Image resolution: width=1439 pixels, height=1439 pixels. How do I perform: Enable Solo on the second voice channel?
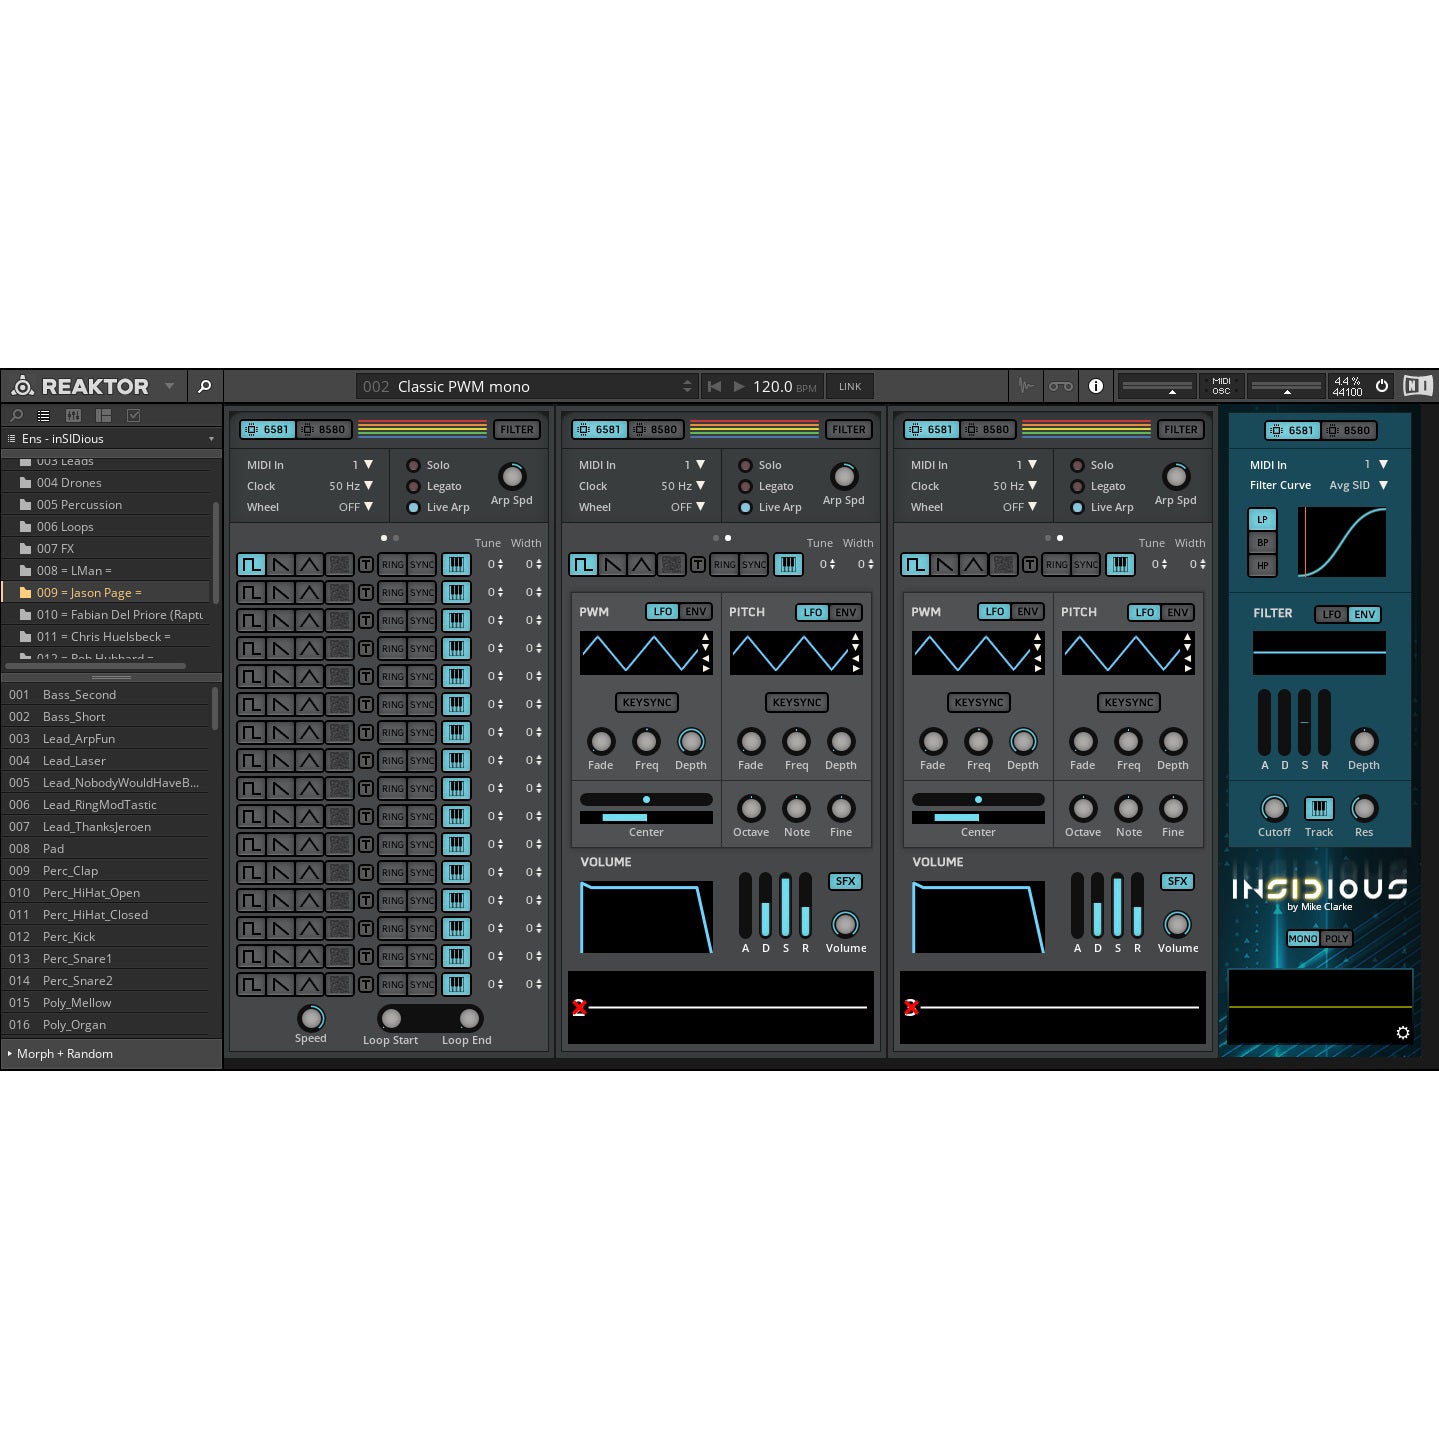(x=745, y=464)
